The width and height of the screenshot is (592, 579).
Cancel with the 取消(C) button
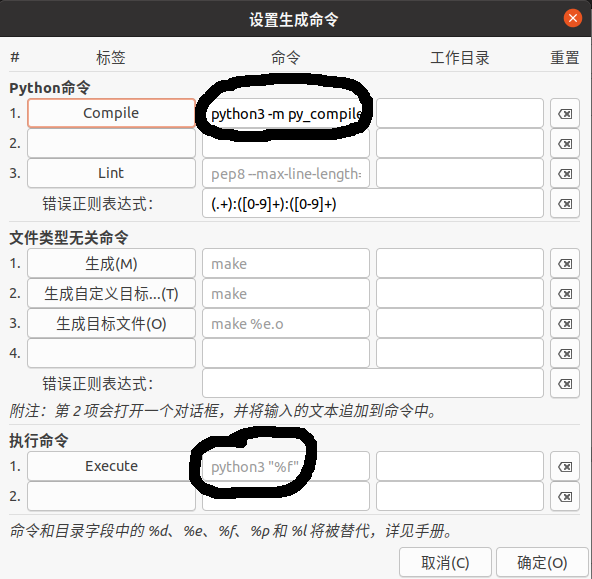(445, 563)
